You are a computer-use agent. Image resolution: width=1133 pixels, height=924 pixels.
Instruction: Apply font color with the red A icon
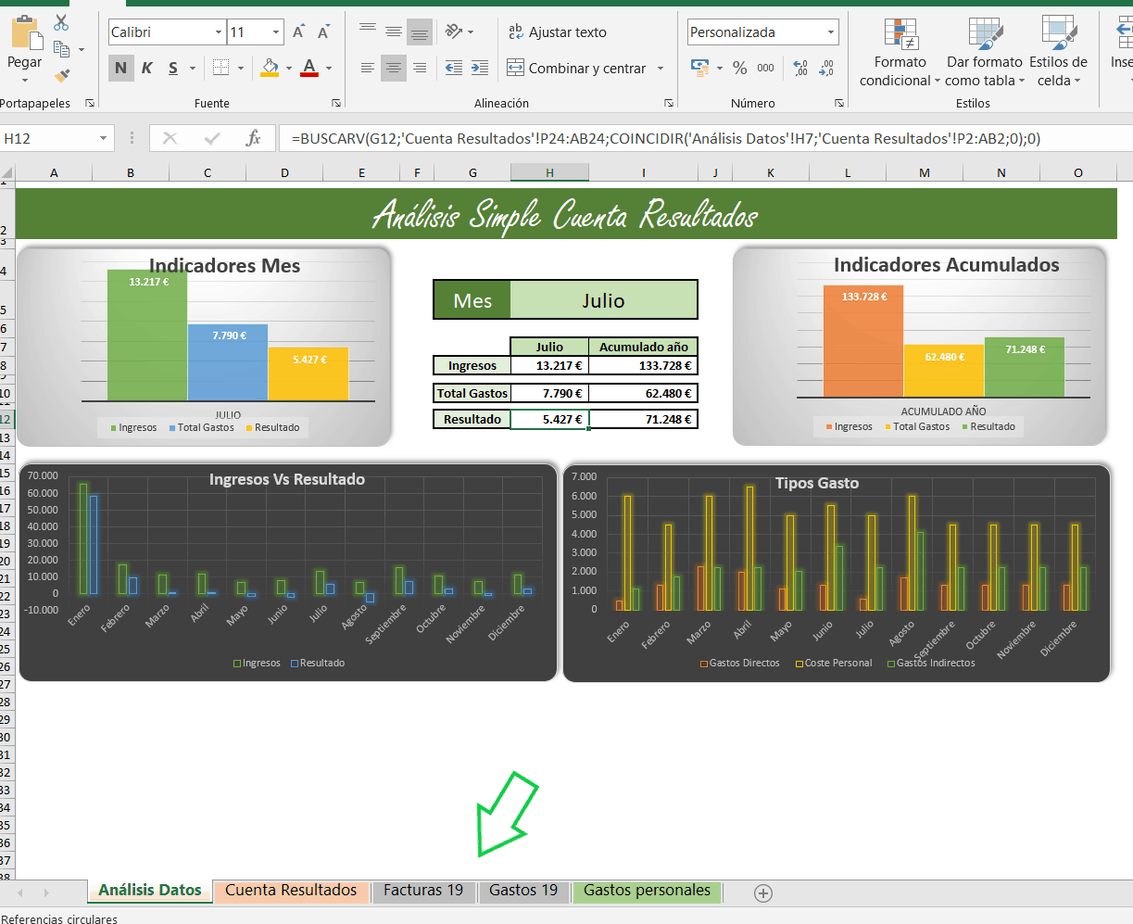(x=309, y=68)
